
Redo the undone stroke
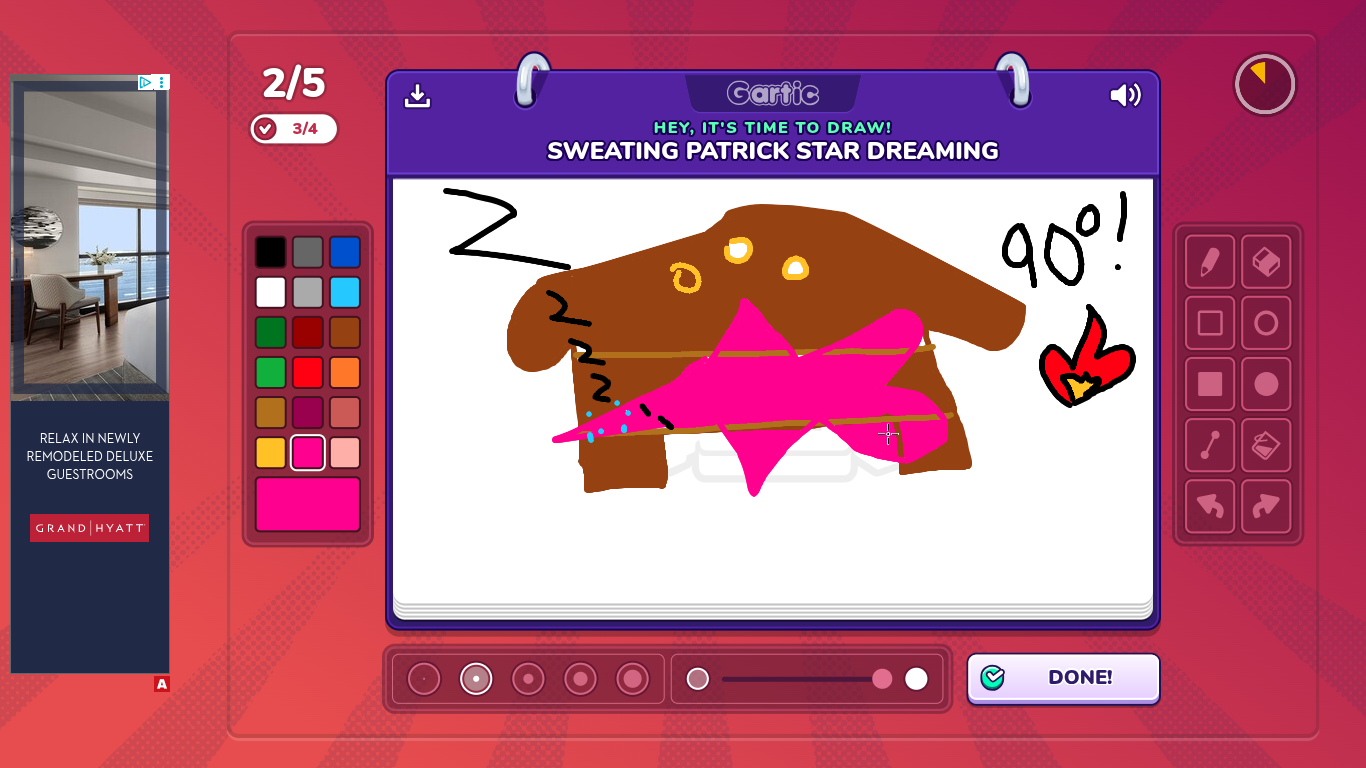click(x=1266, y=506)
